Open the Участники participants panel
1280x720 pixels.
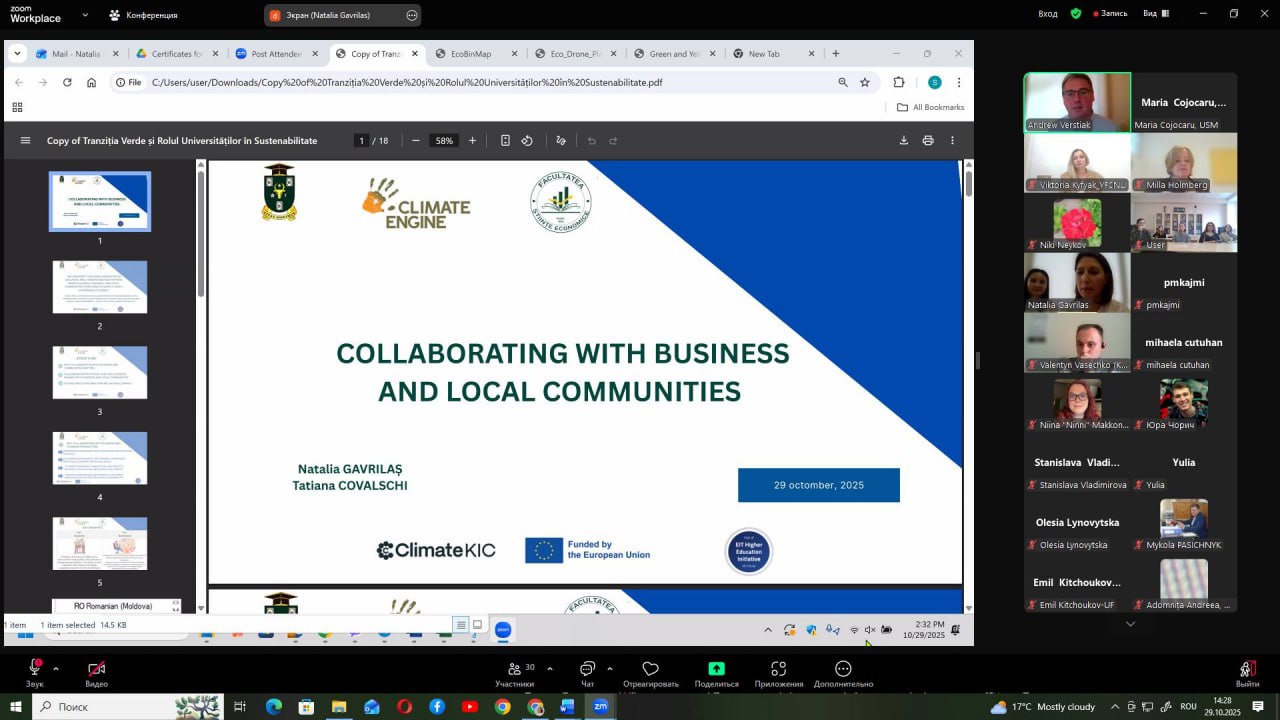[514, 669]
